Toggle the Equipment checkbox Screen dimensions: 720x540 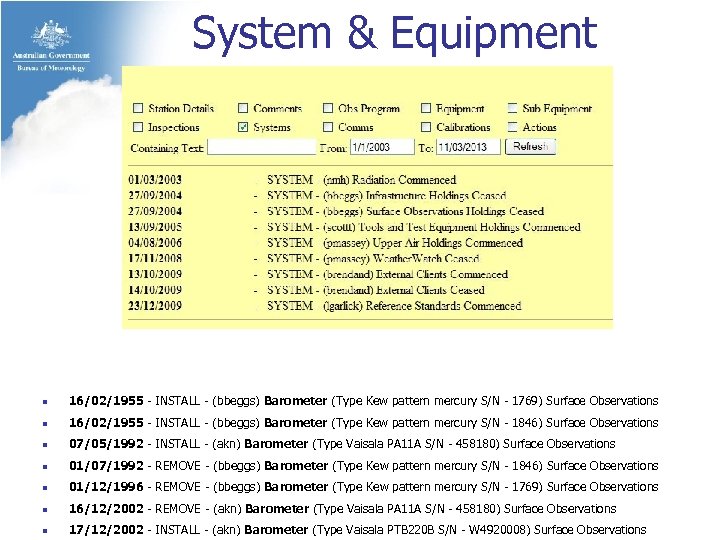click(x=426, y=108)
